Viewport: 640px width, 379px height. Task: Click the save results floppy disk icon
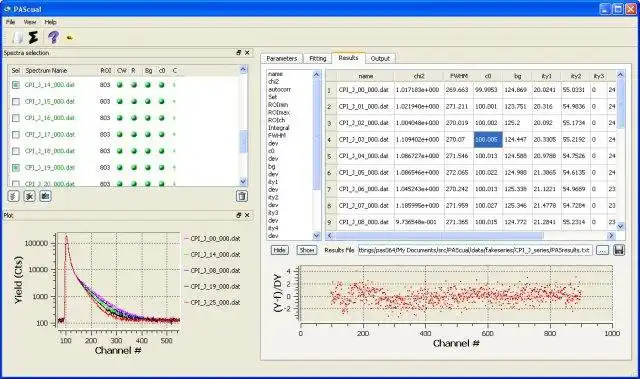coord(619,250)
